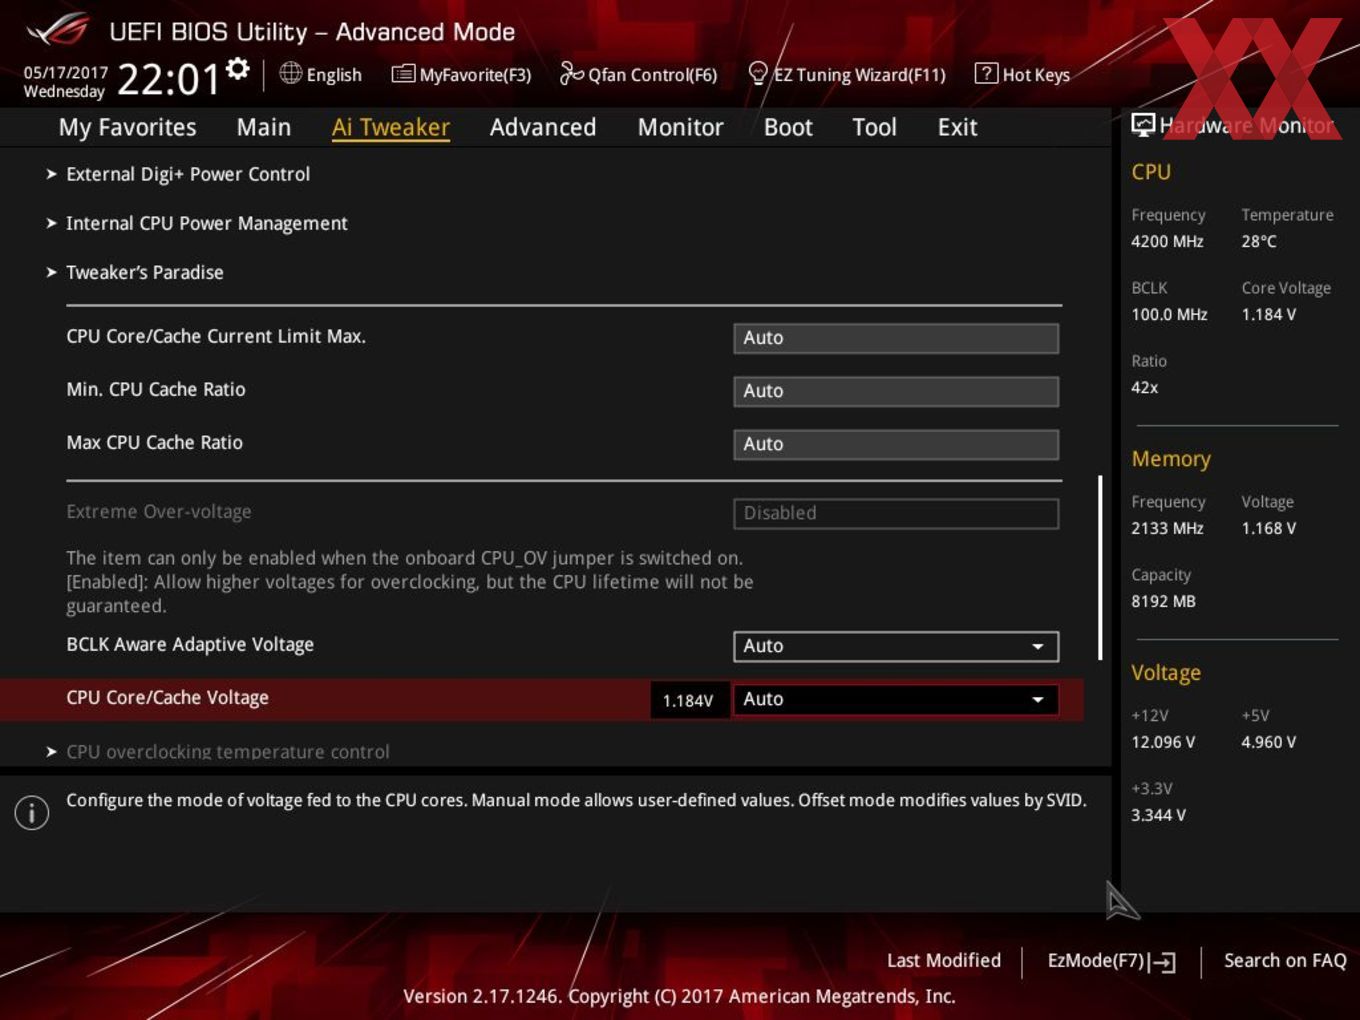Click the 2133 MHz memory frequency value
Viewport: 1360px width, 1020px height.
1167,528
